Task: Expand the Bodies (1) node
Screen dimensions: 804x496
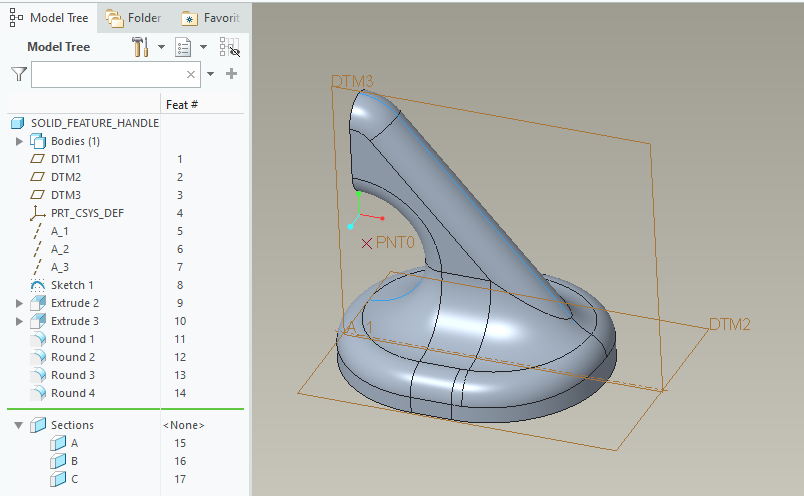Action: pos(19,141)
